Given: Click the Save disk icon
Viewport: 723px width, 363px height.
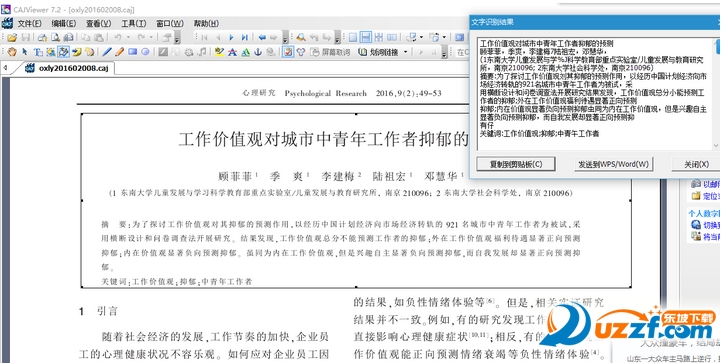Looking at the screenshot, I should 26,37.
